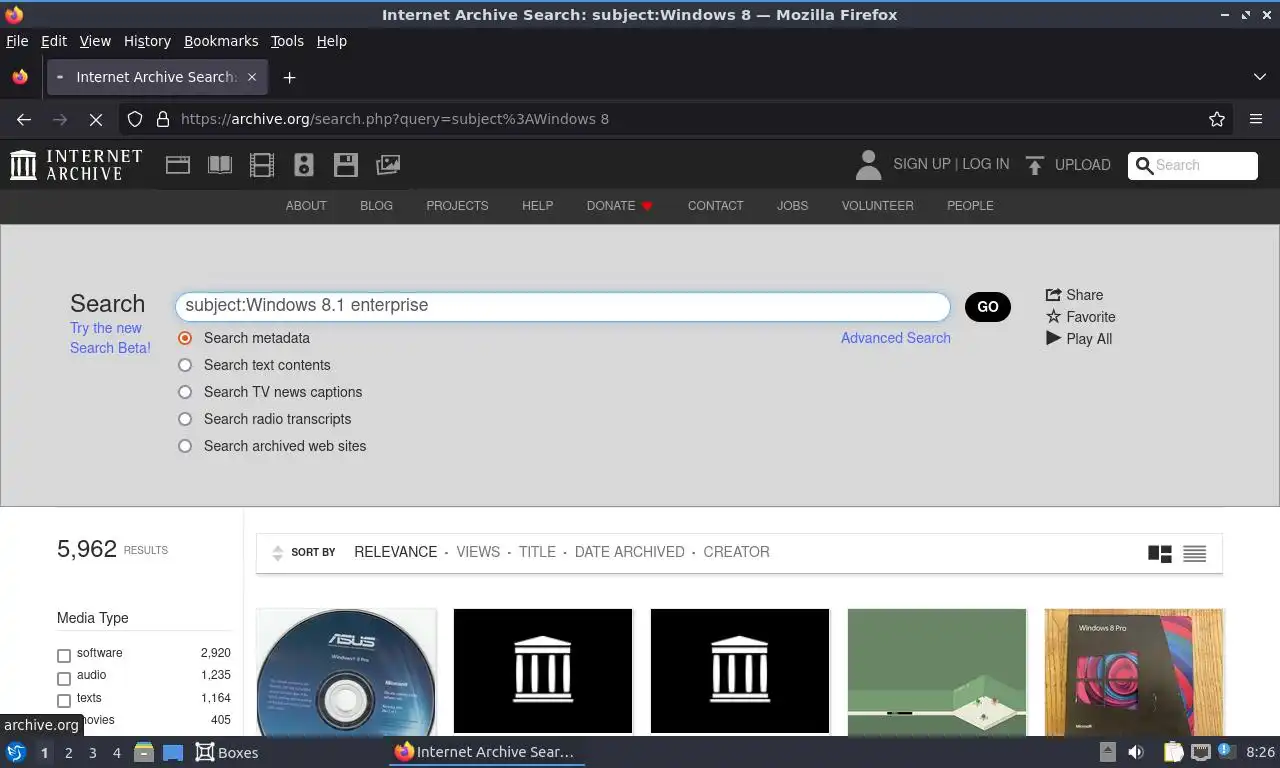
Task: Click Try the new Search Beta link
Action: point(110,338)
